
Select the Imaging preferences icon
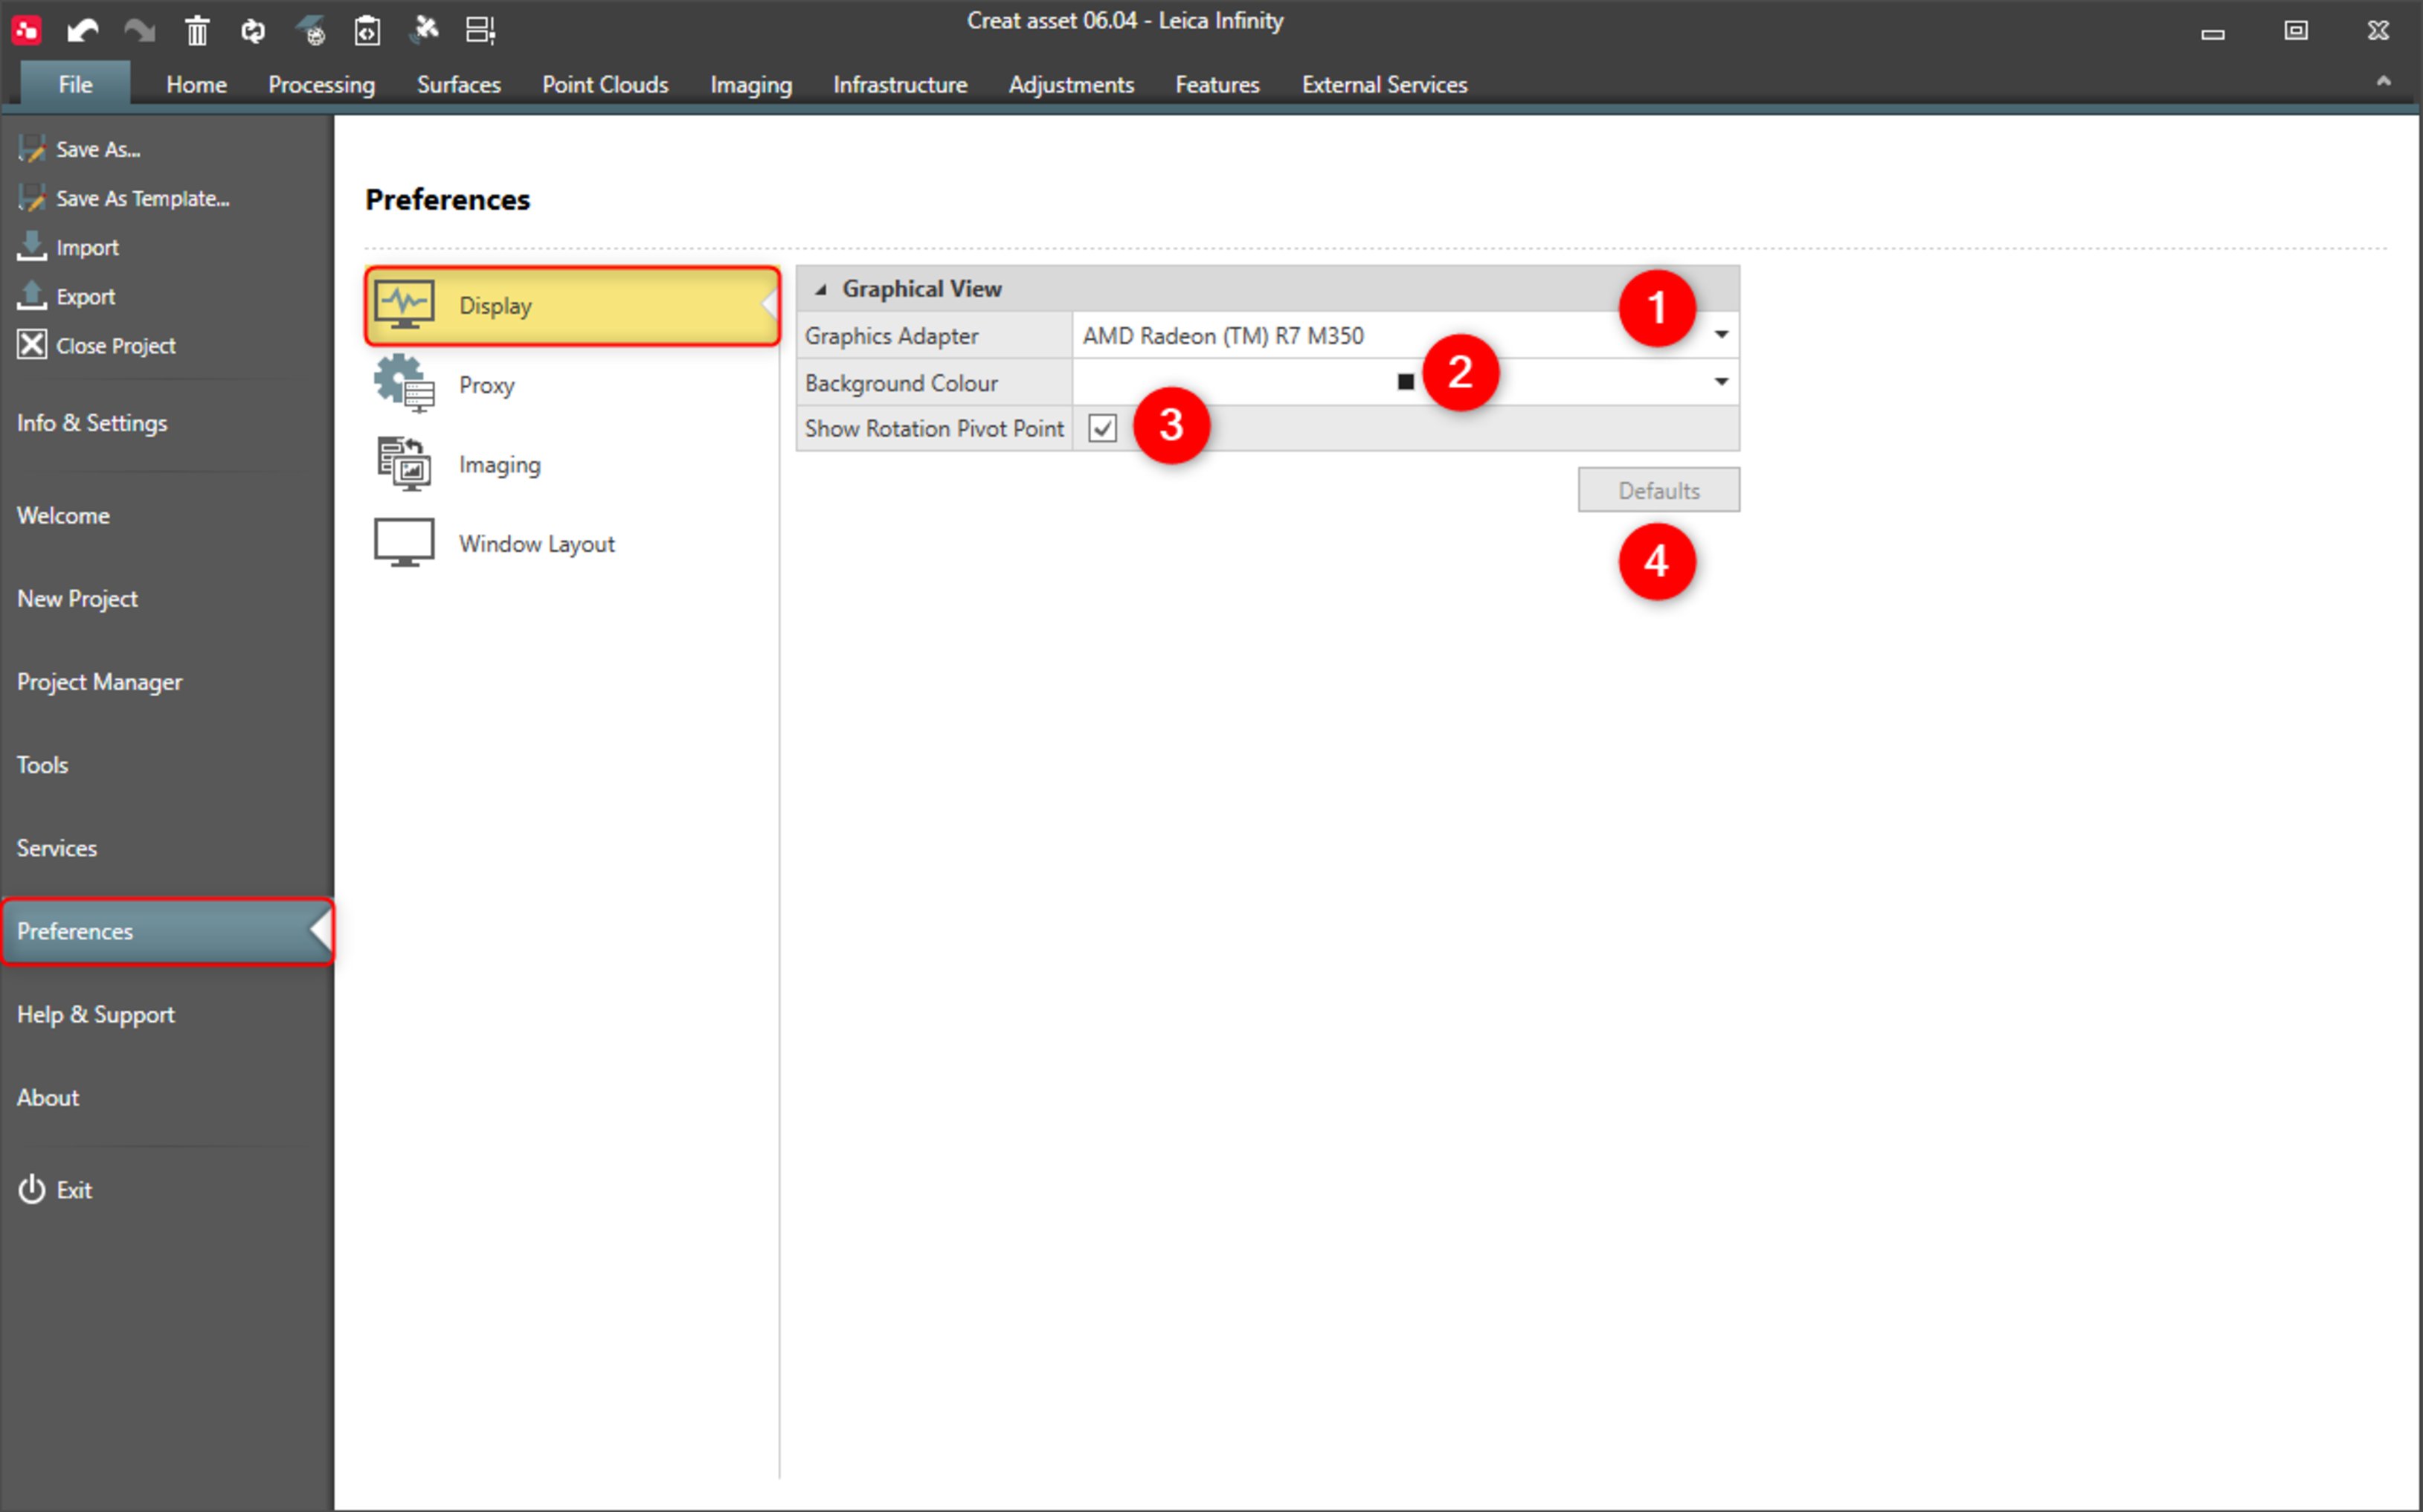click(x=404, y=464)
